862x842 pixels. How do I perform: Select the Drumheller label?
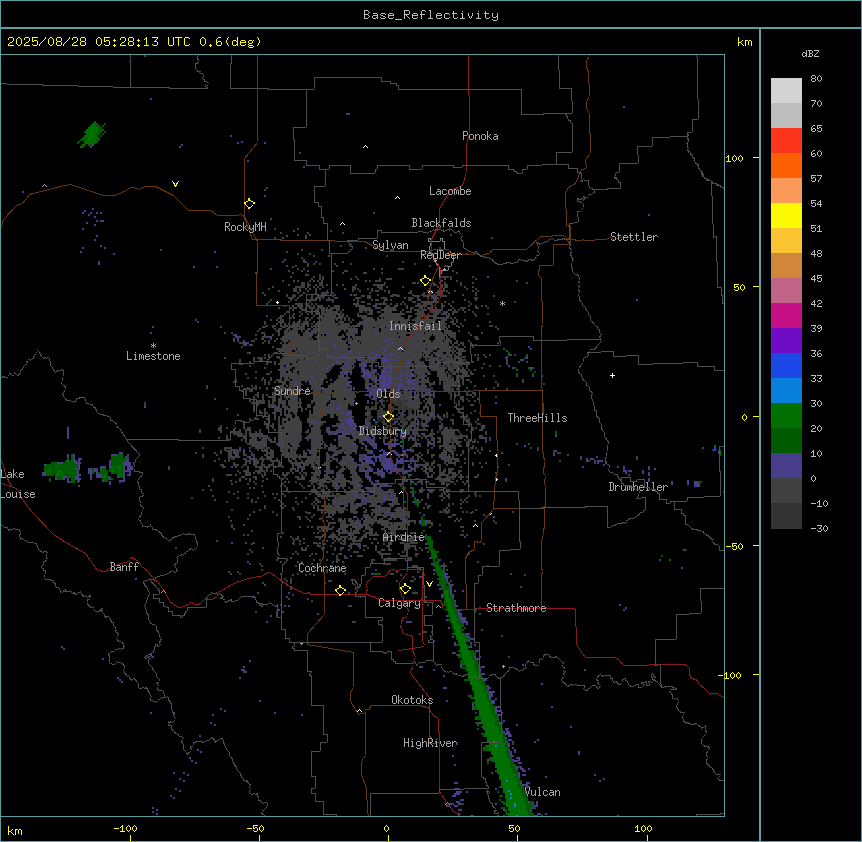click(x=638, y=487)
